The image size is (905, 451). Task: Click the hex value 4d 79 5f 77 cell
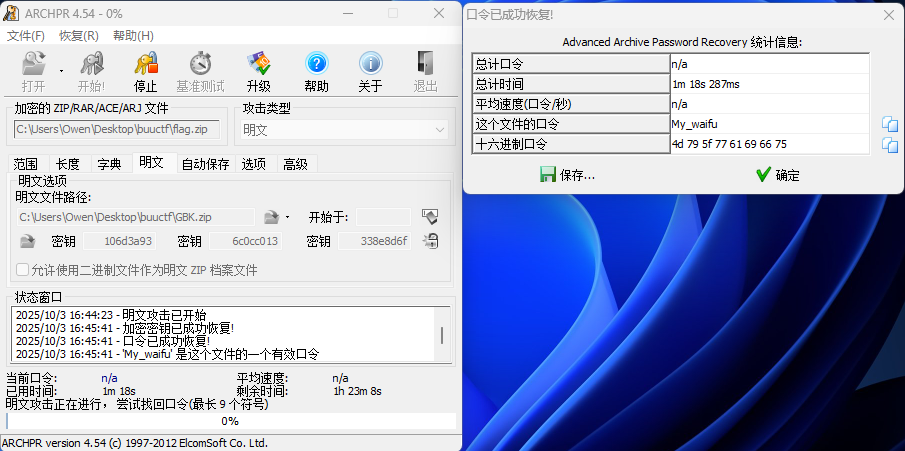(x=770, y=144)
